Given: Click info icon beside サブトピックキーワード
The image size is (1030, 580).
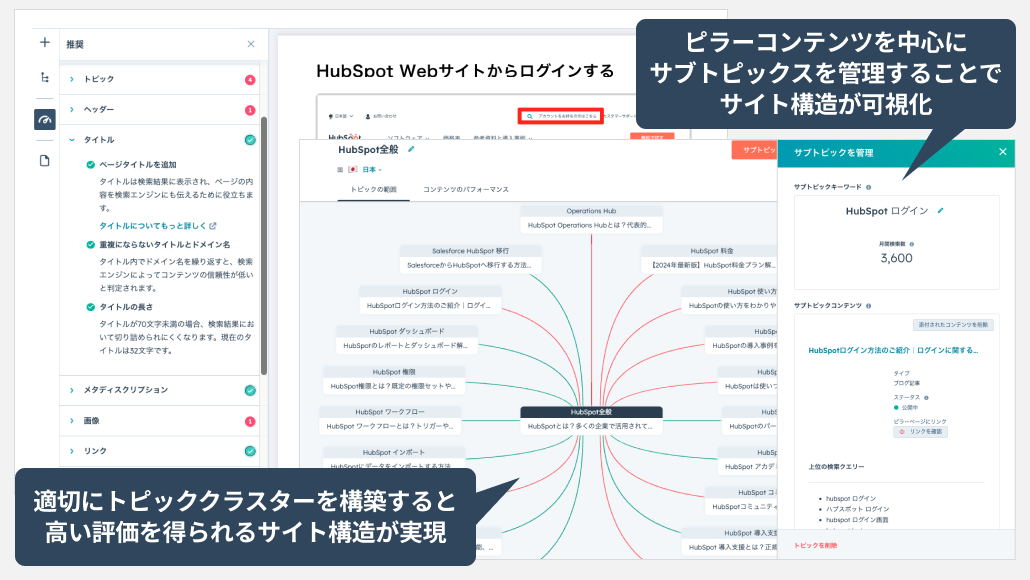Looking at the screenshot, I should point(868,187).
